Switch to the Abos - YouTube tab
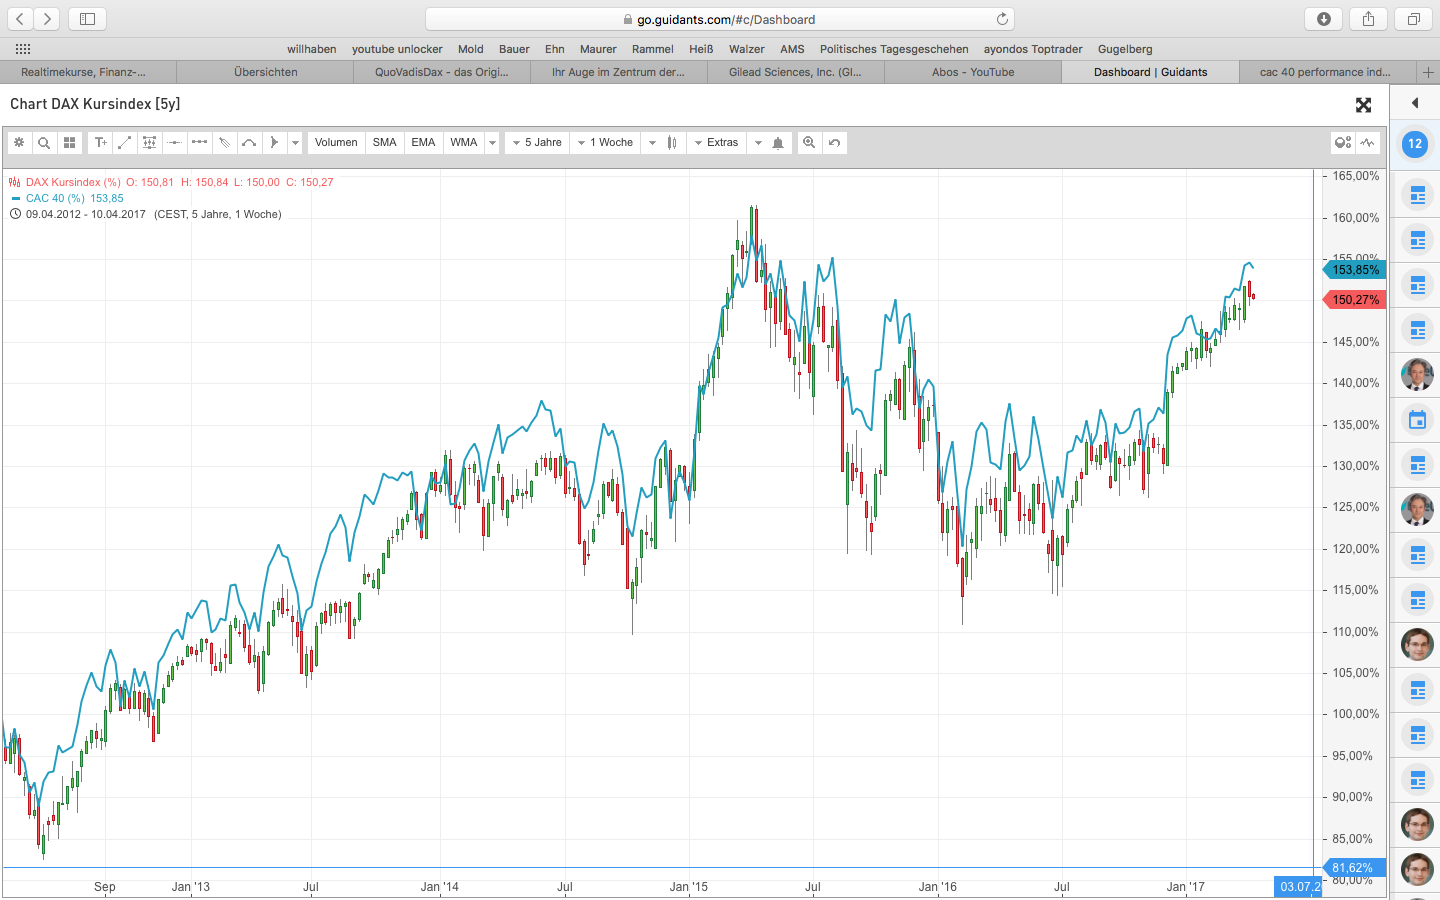 click(972, 71)
